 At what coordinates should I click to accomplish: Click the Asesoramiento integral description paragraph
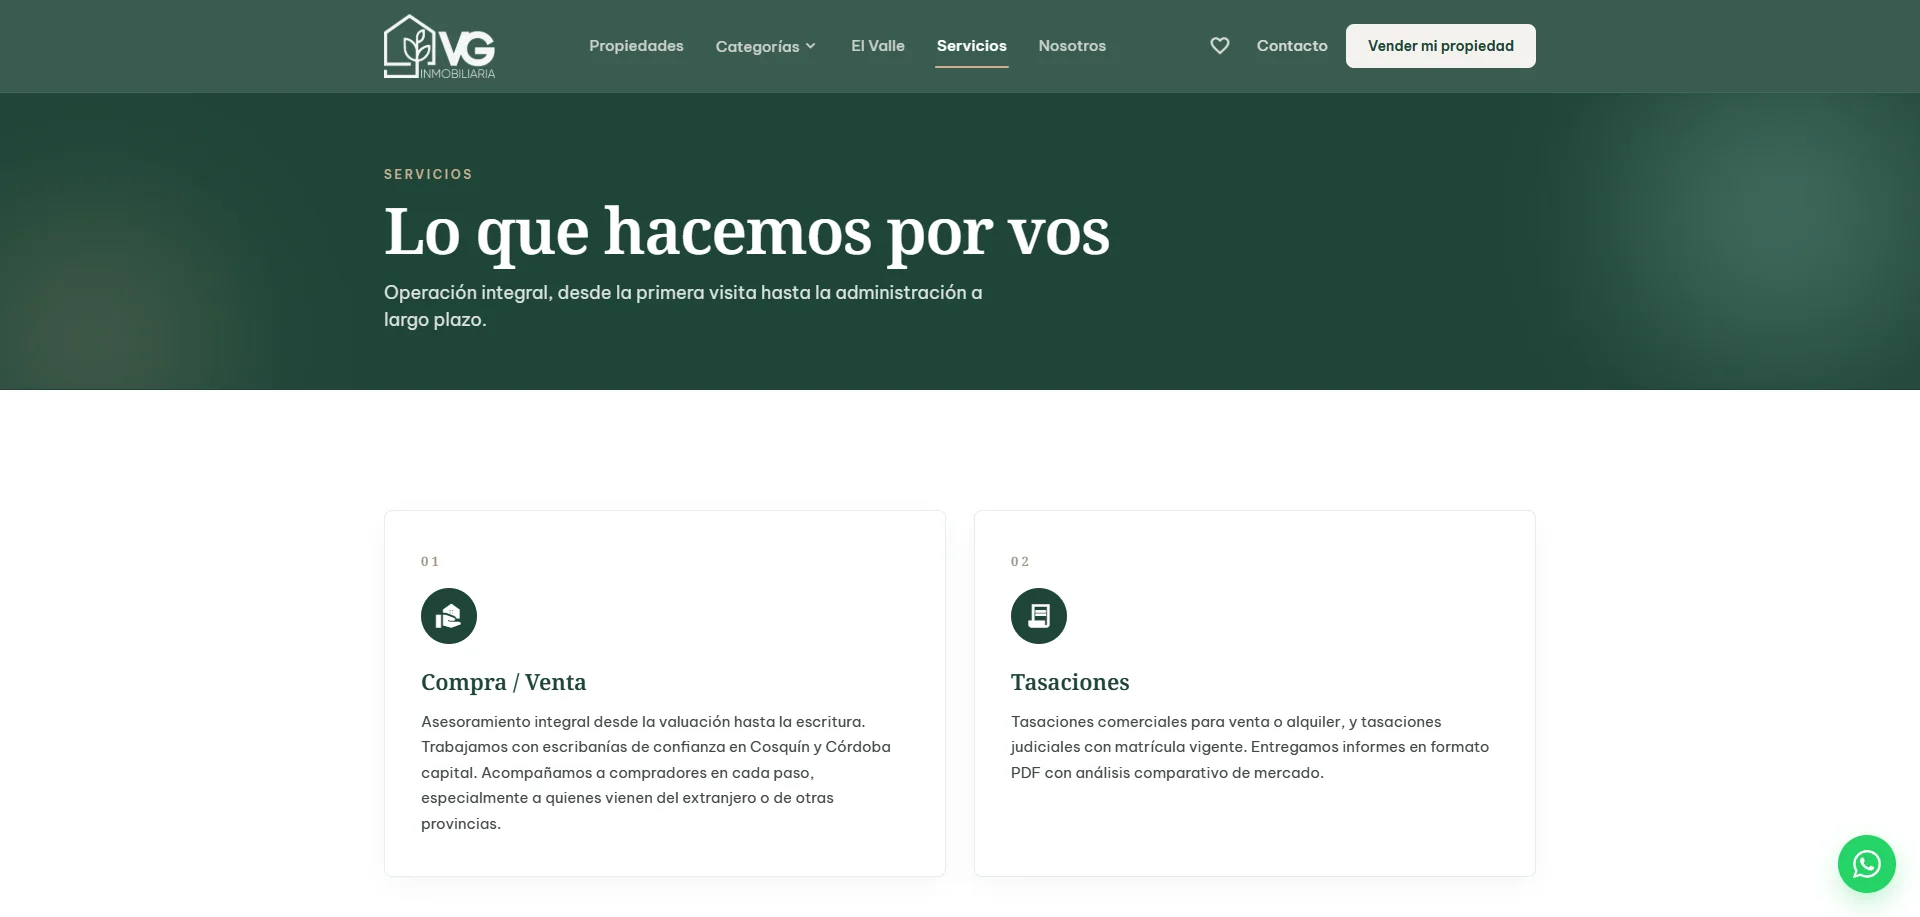[656, 772]
